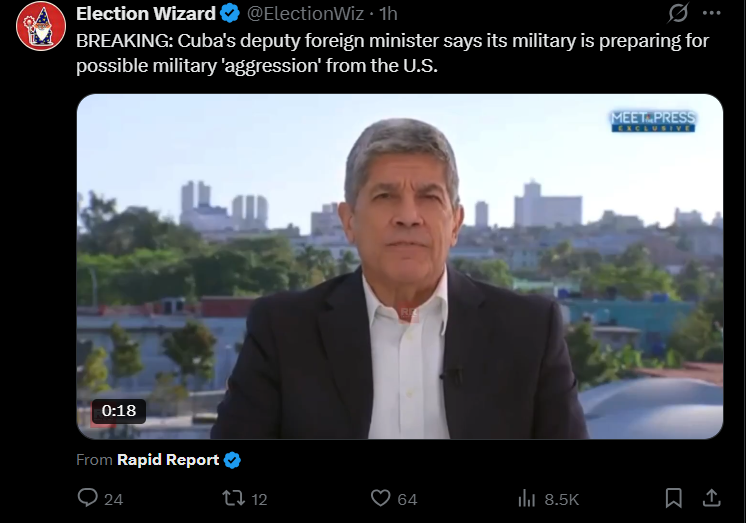Open the share post icon
The image size is (746, 523).
pos(711,498)
